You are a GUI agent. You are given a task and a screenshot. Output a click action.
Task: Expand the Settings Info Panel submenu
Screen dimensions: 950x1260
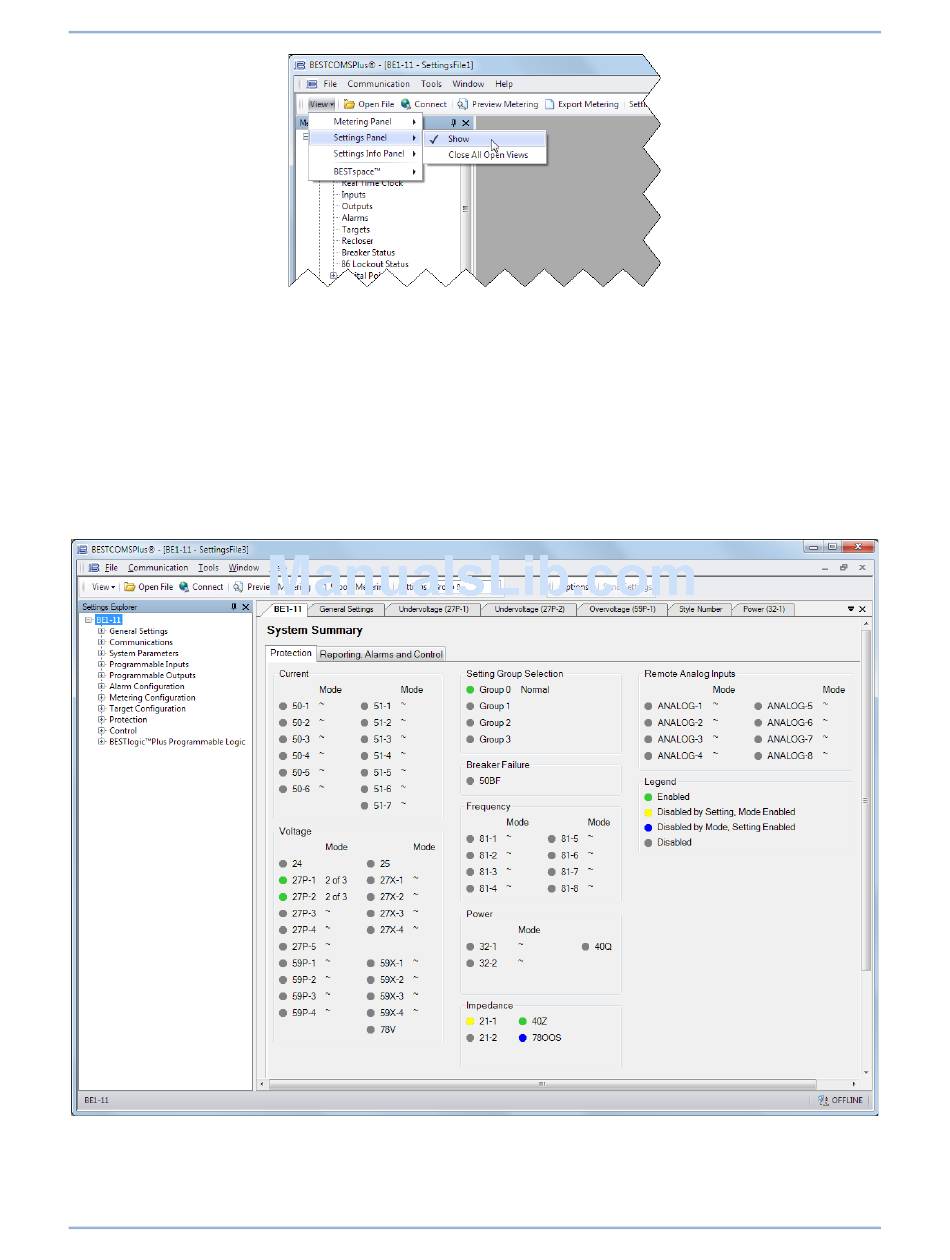[366, 154]
